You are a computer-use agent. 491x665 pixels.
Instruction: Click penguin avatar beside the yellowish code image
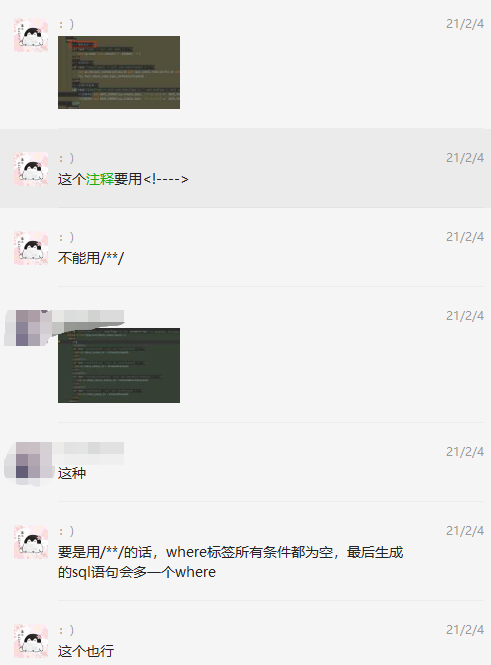(x=31, y=35)
